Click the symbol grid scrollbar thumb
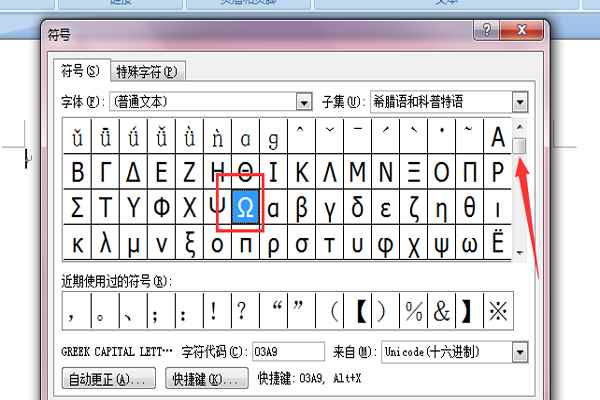This screenshot has height=400, width=600. point(519,147)
